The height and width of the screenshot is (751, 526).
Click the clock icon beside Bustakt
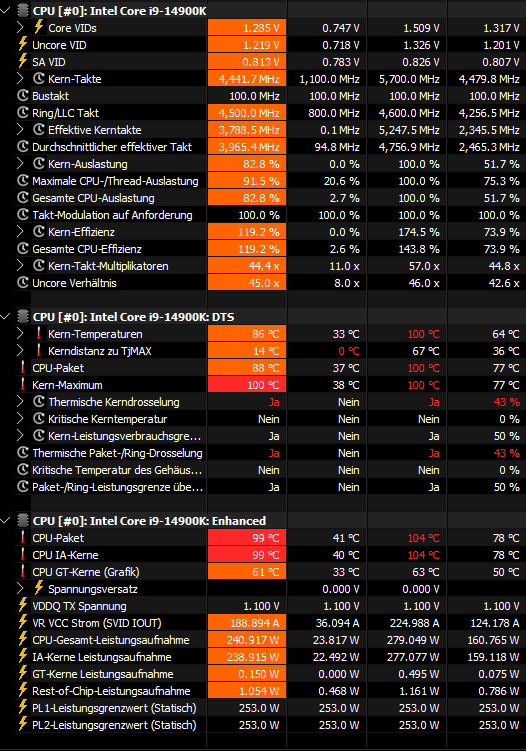coord(23,95)
